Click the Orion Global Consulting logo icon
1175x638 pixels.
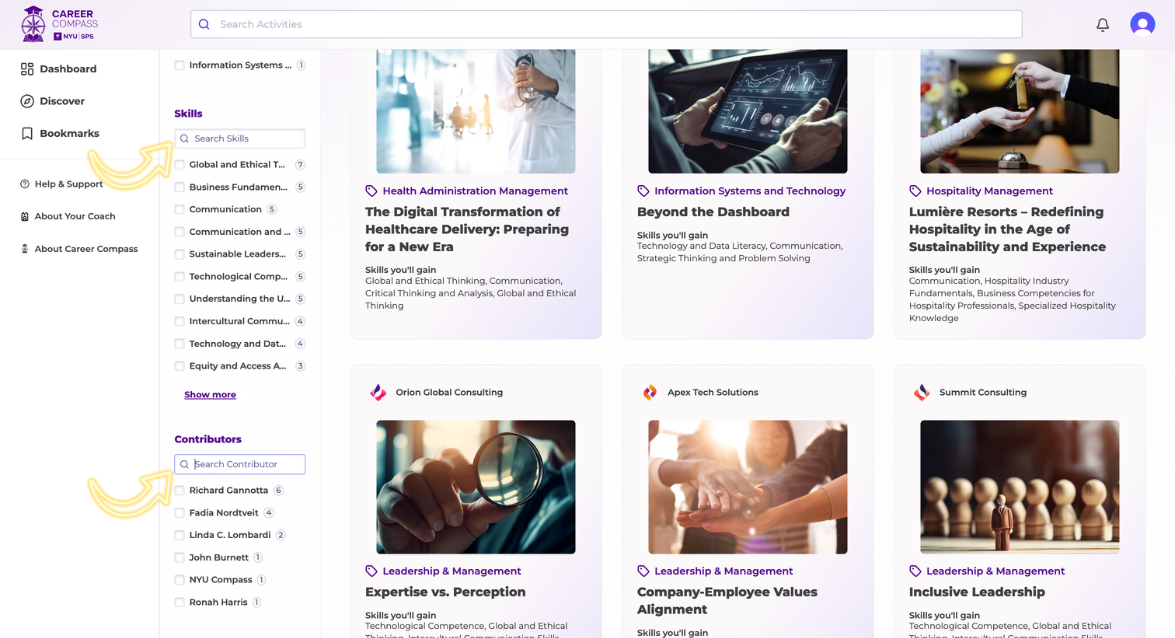tap(378, 393)
